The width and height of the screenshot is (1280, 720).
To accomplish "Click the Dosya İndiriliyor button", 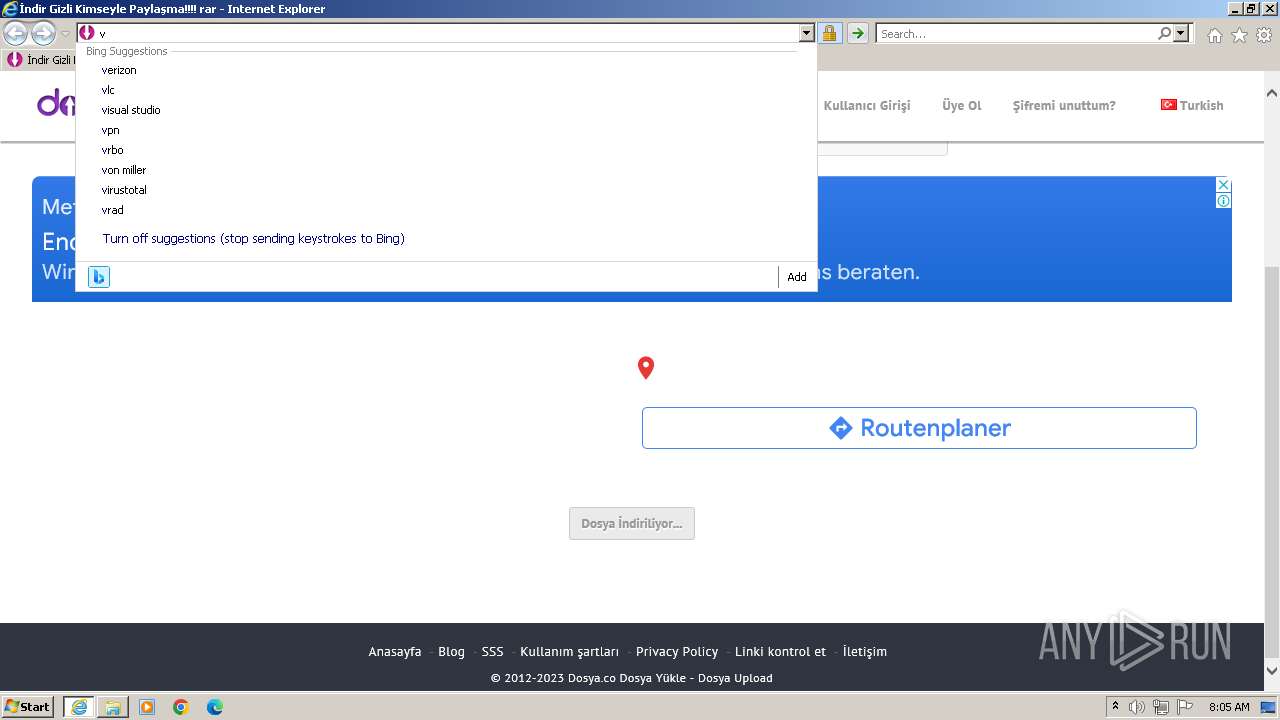I will tap(632, 523).
